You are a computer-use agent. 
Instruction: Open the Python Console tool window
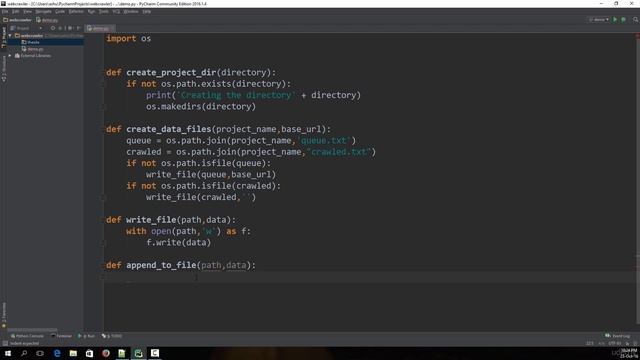(x=27, y=336)
